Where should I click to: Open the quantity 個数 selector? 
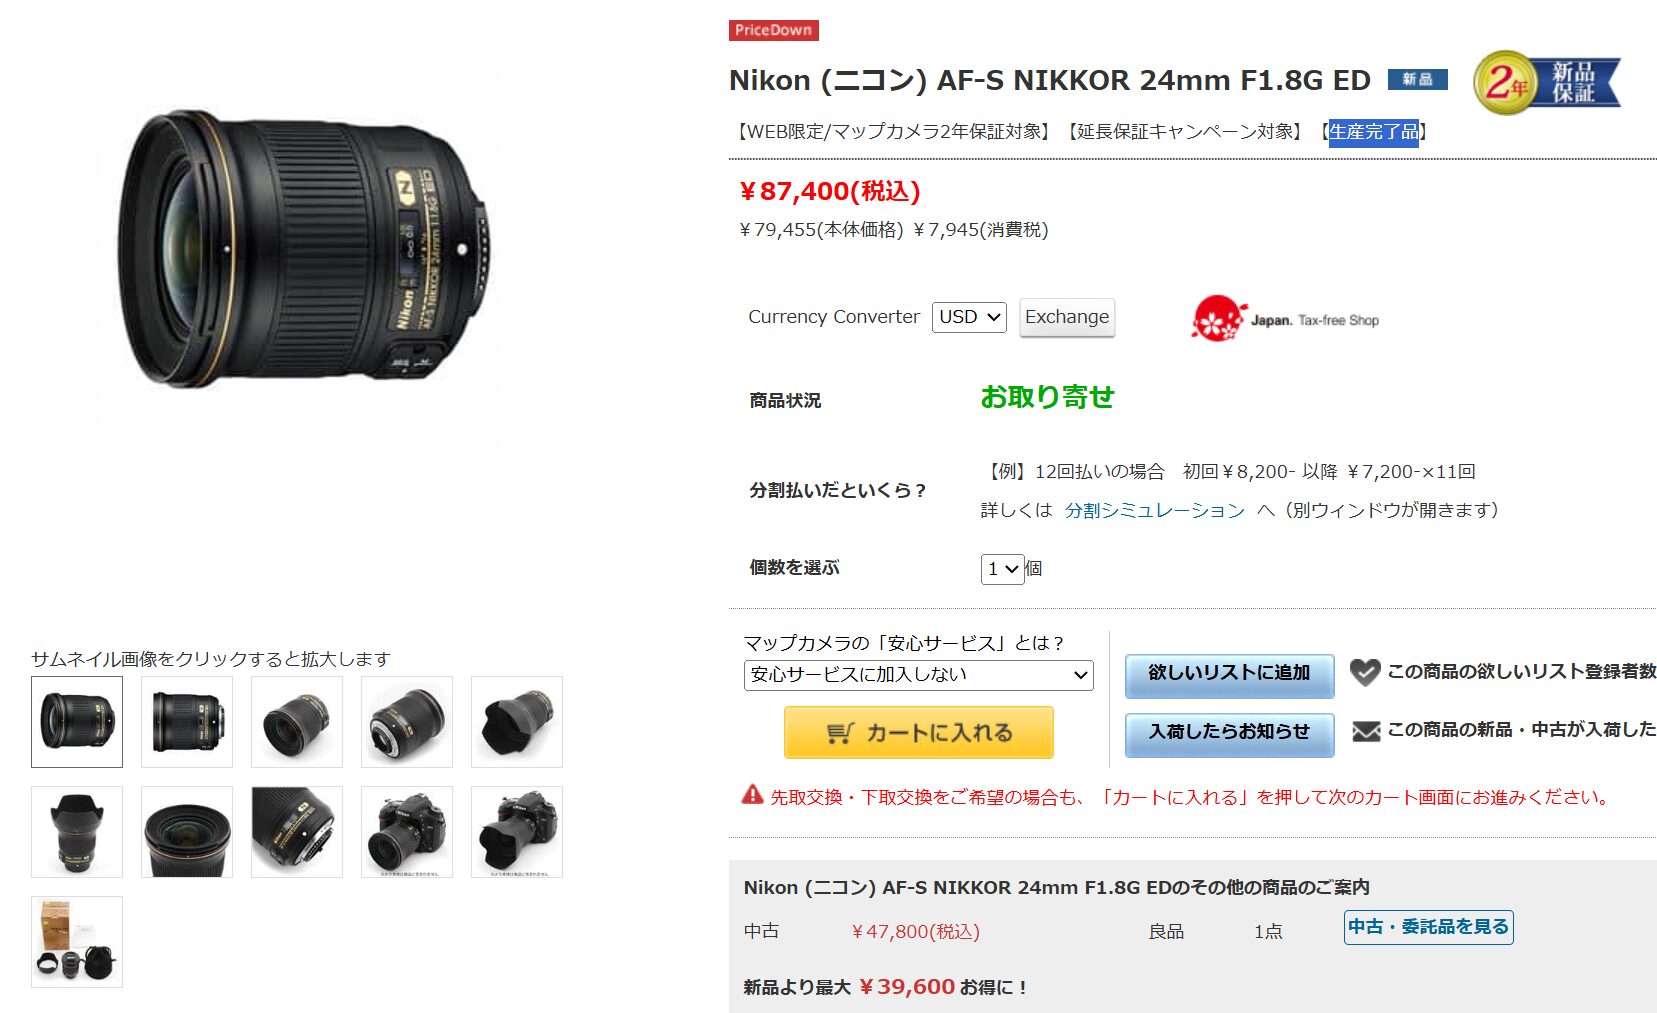point(1002,569)
